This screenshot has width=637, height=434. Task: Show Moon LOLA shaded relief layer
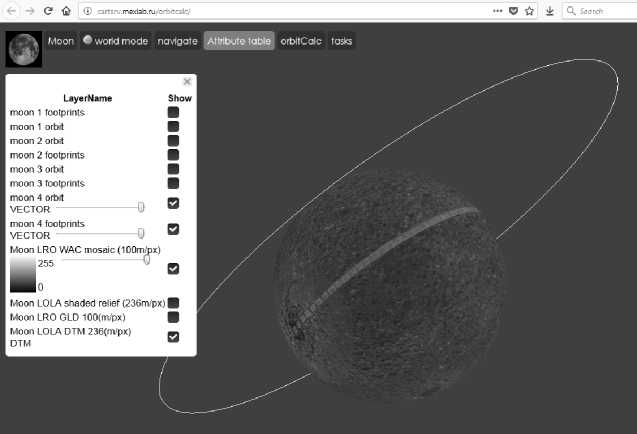coord(173,303)
